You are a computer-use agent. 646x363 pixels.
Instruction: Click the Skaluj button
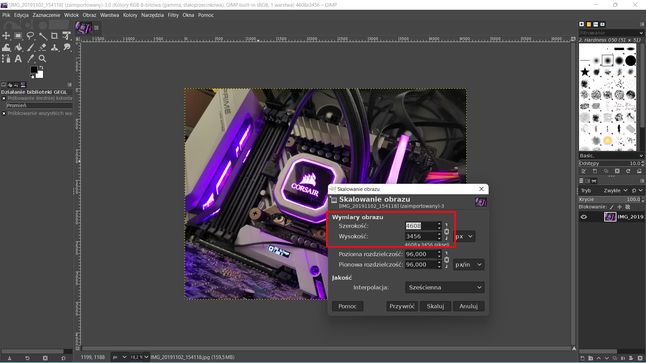pyautogui.click(x=435, y=306)
